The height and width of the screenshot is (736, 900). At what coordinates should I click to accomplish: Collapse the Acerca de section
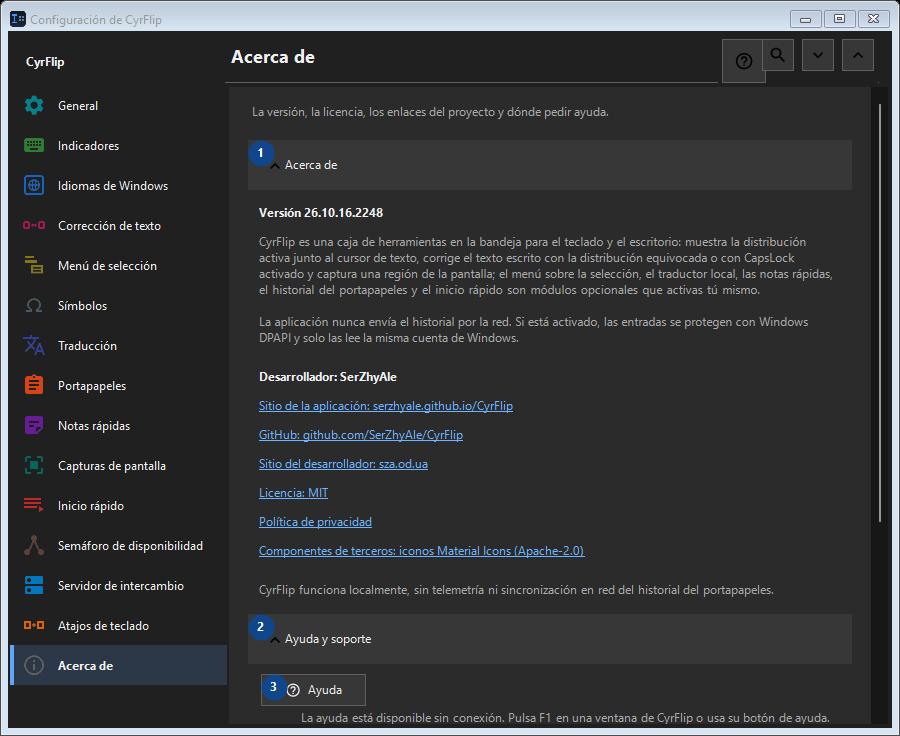(x=549, y=165)
